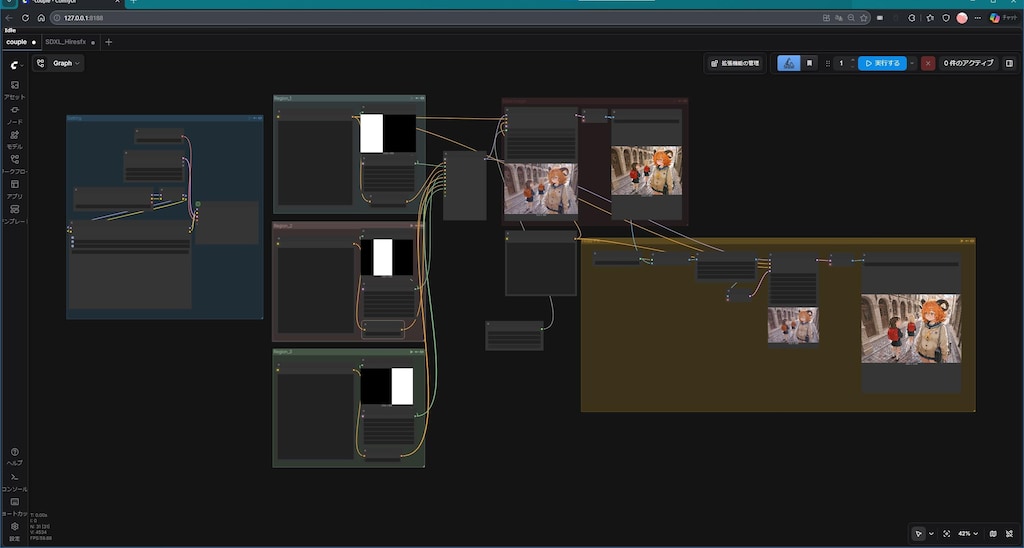The image size is (1024, 548).
Task: Reload the browser page
Action: point(25,18)
